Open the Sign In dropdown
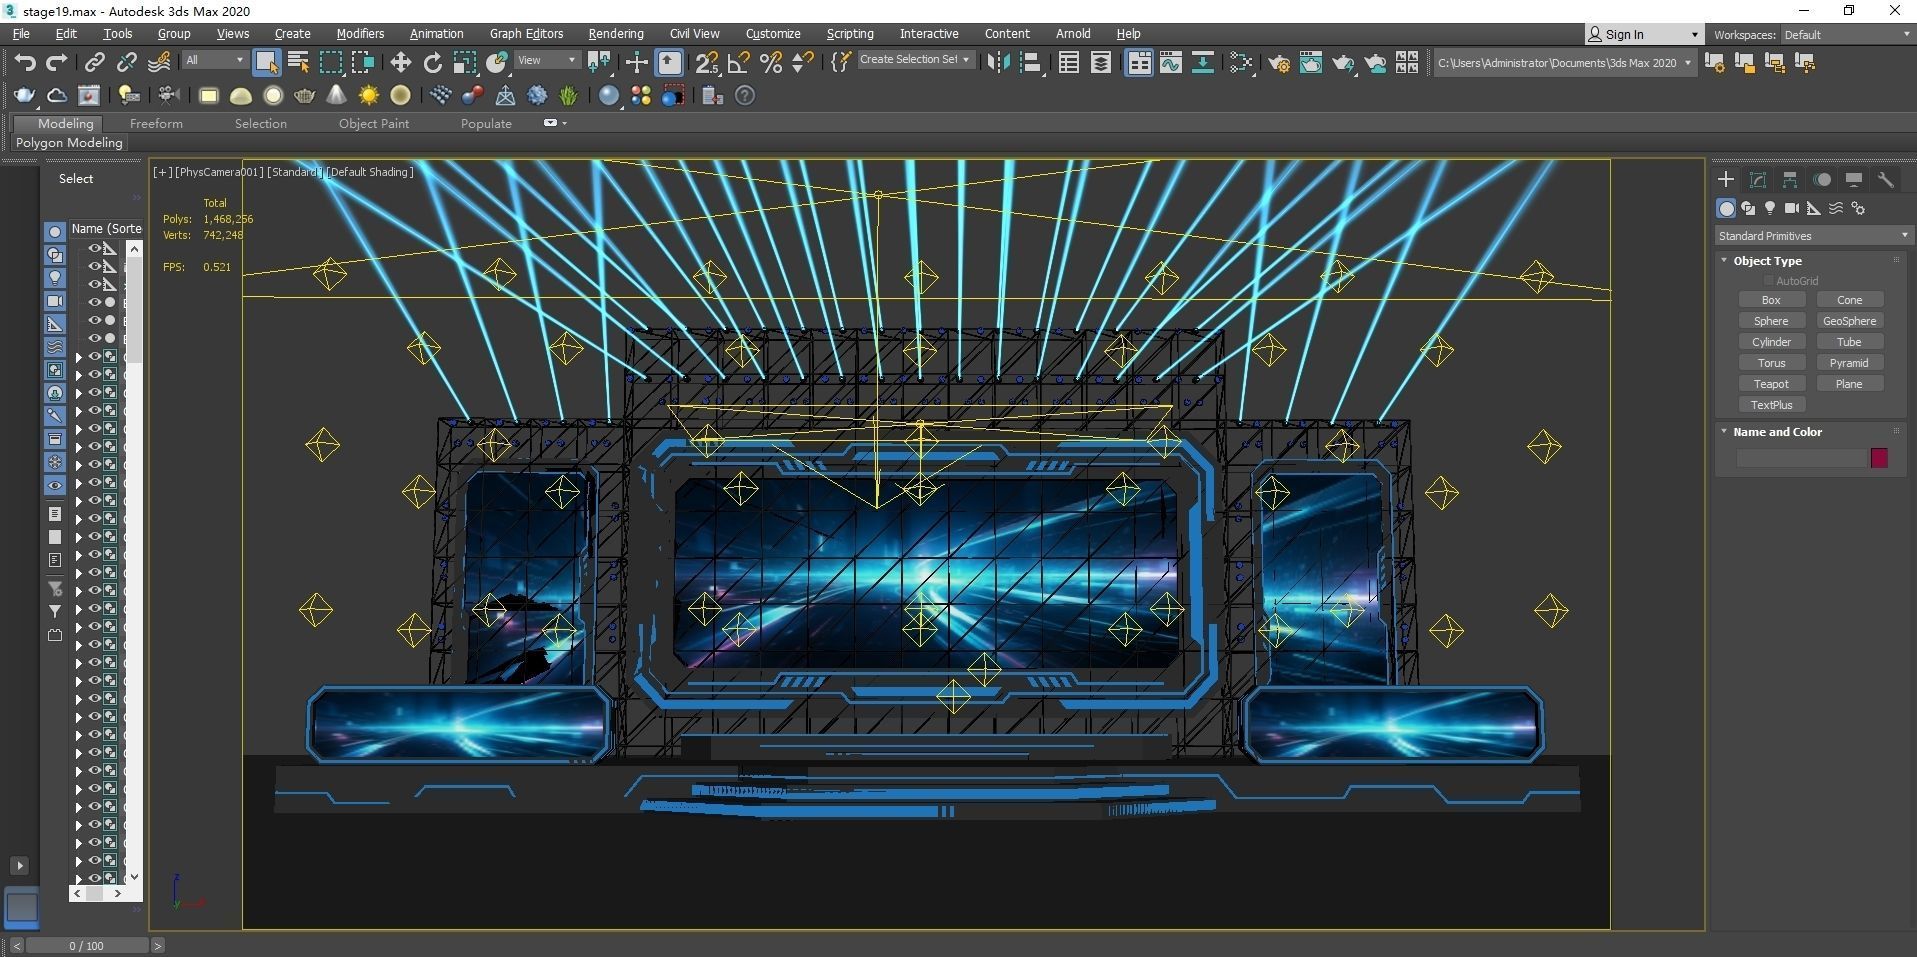1917x957 pixels. (1643, 34)
